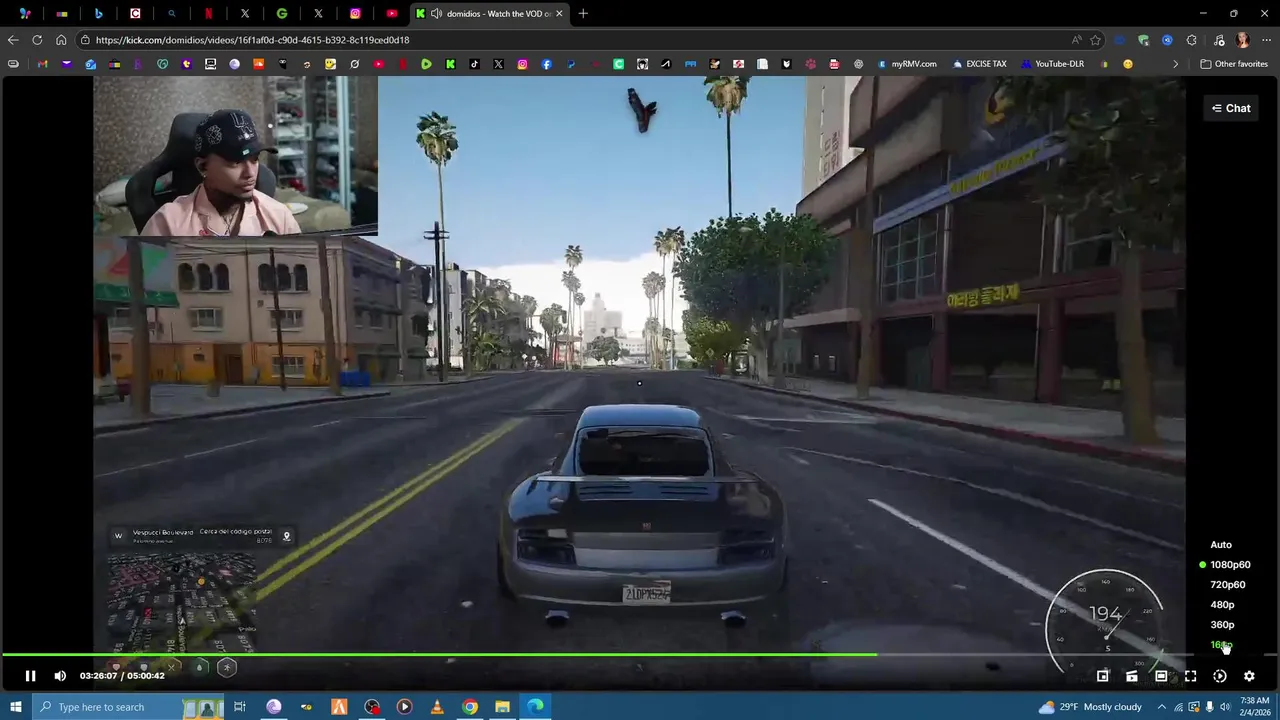Toggle theater mode in the player
Image resolution: width=1280 pixels, height=720 pixels.
(x=1161, y=676)
